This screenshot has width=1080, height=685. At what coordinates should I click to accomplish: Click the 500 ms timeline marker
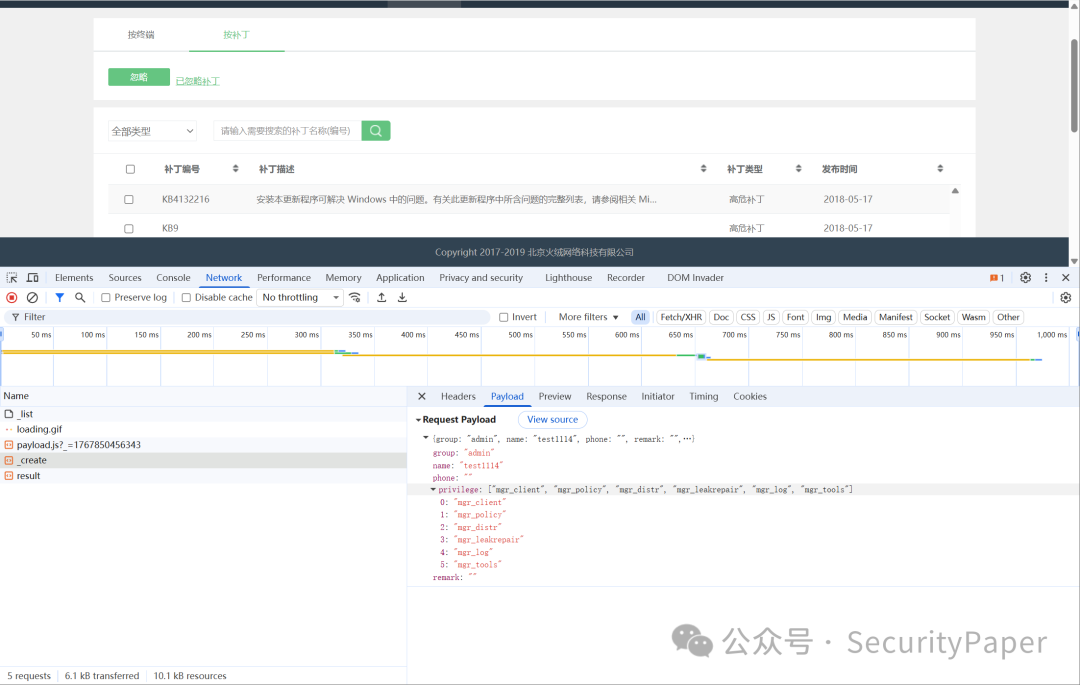pos(520,335)
